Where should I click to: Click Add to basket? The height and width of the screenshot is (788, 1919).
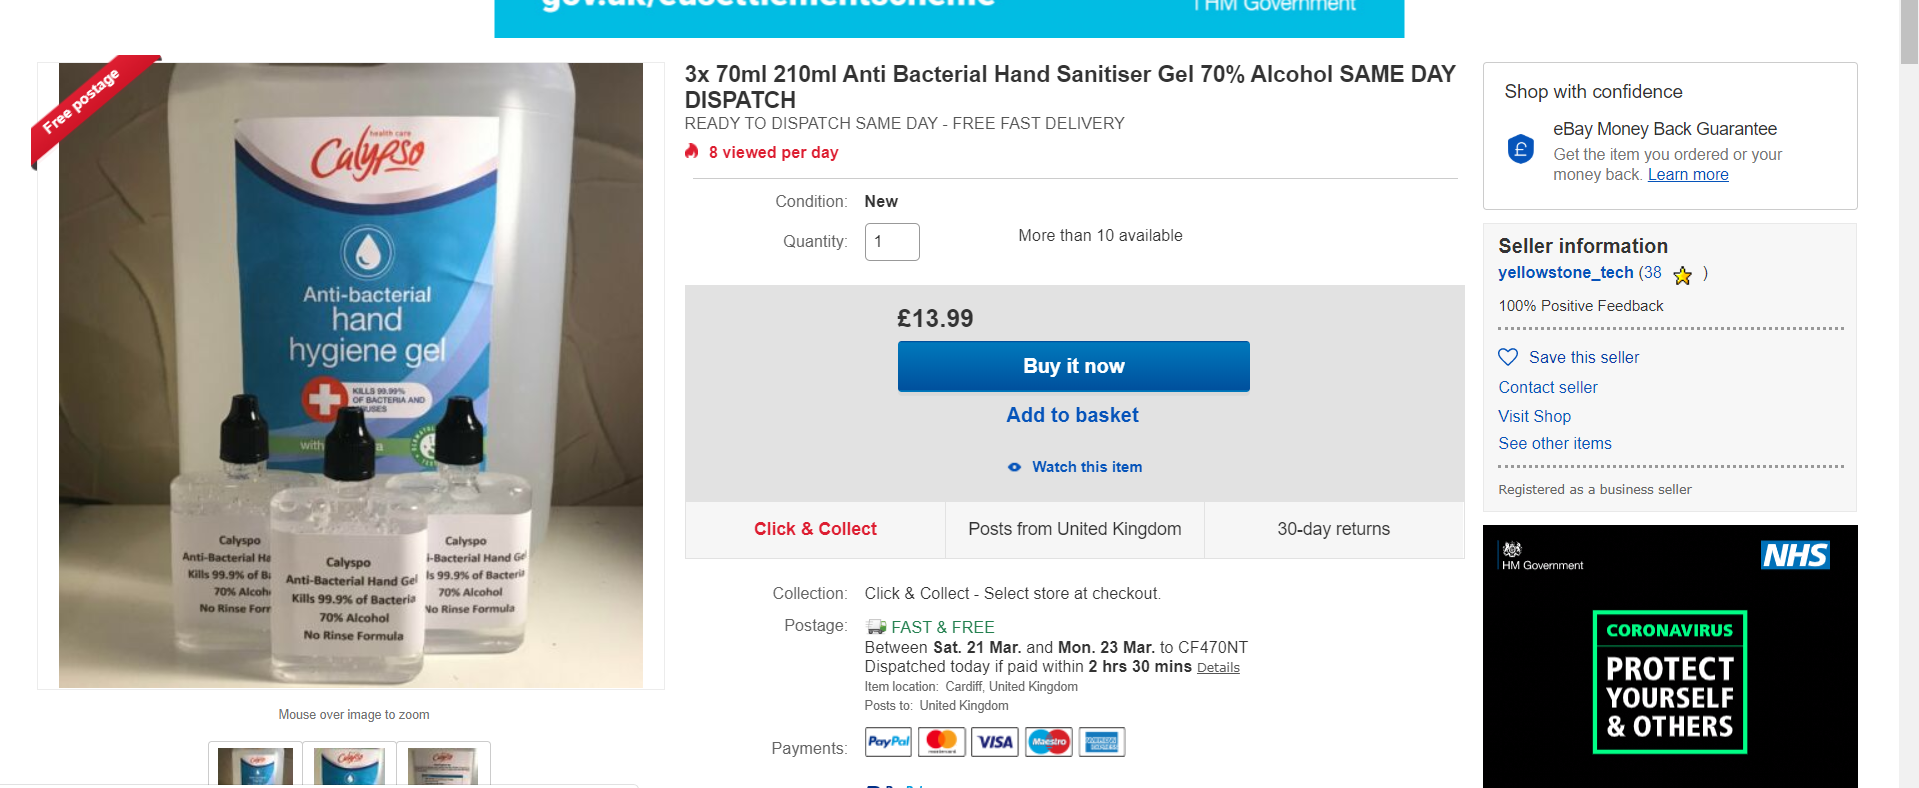pyautogui.click(x=1072, y=415)
